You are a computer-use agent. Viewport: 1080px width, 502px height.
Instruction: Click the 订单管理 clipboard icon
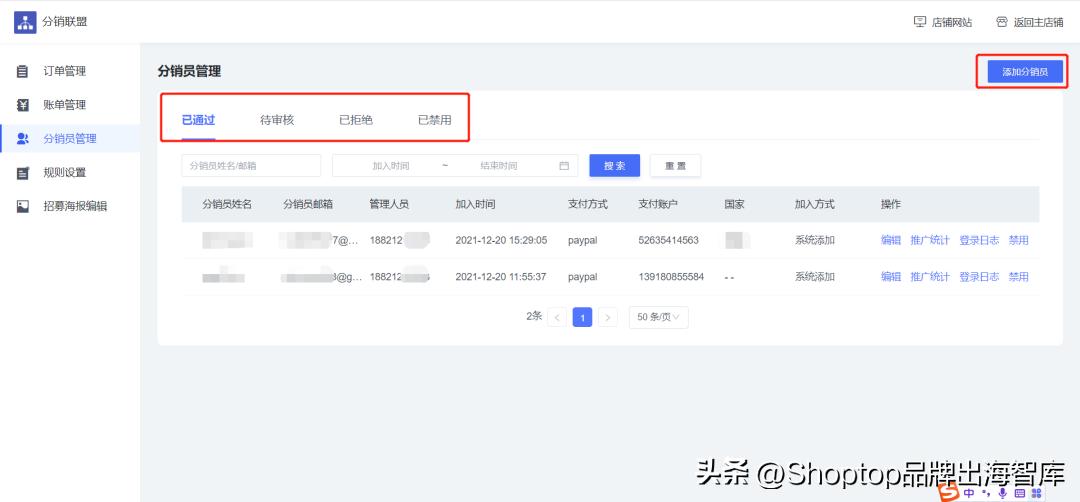click(x=23, y=71)
